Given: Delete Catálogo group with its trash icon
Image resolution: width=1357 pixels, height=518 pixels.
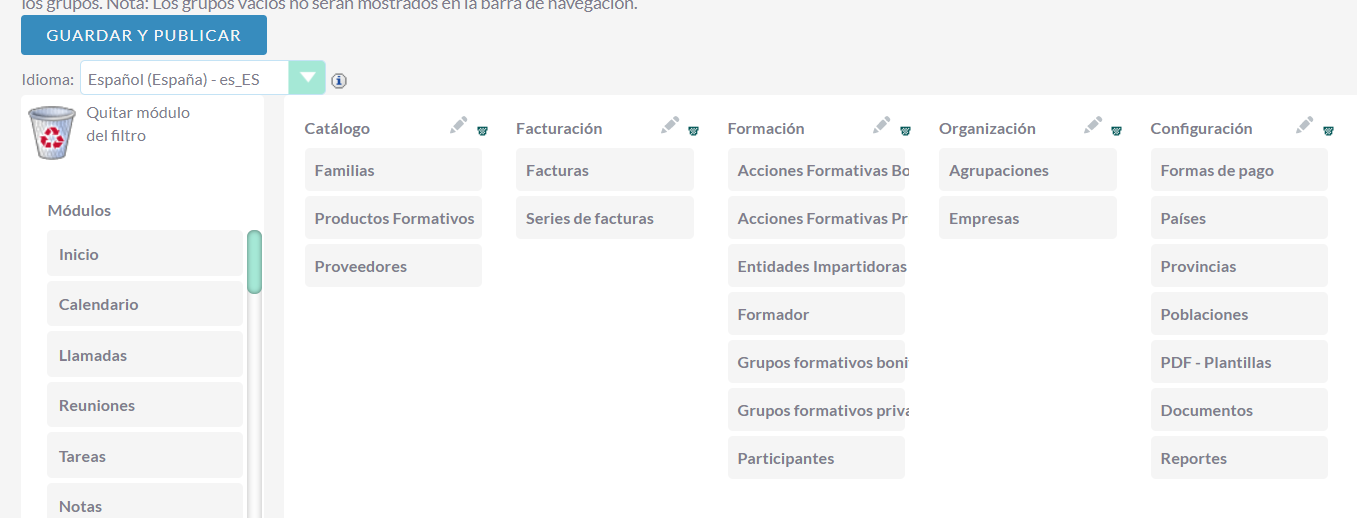Looking at the screenshot, I should click(482, 130).
